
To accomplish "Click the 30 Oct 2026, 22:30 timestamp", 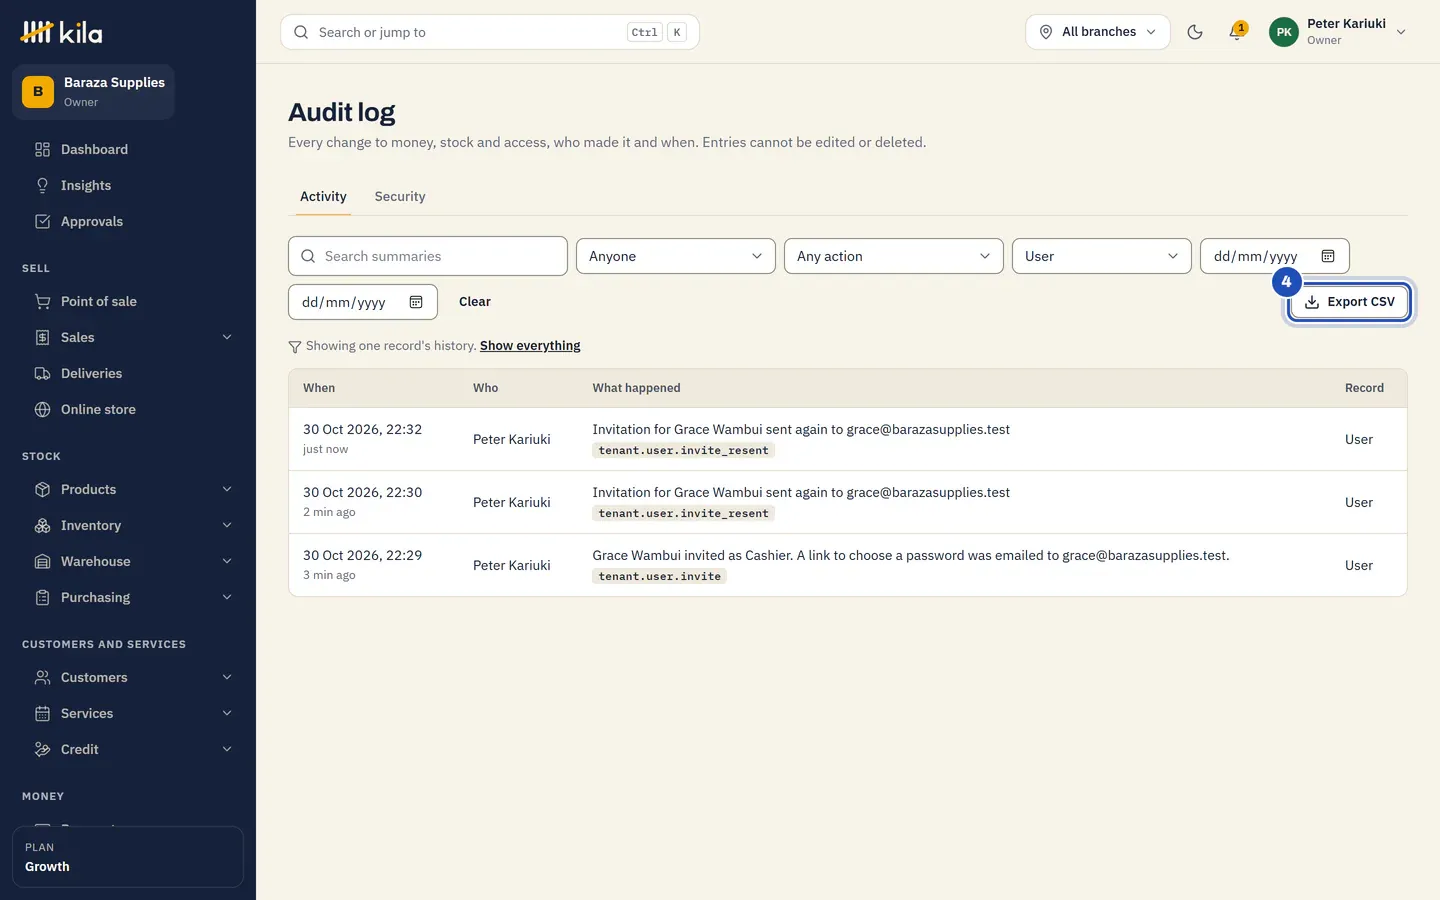I will point(362,492).
